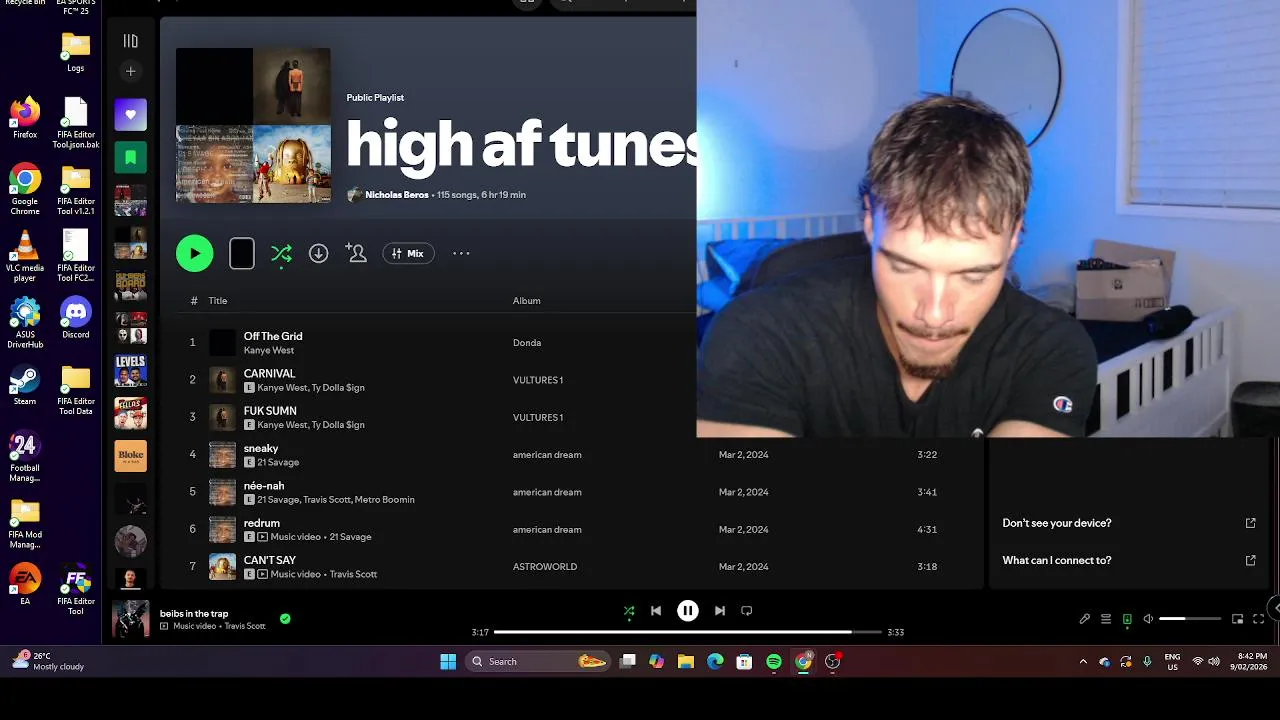Viewport: 1280px width, 720px height.
Task: Open VLC media player desktop icon
Action: [25, 257]
